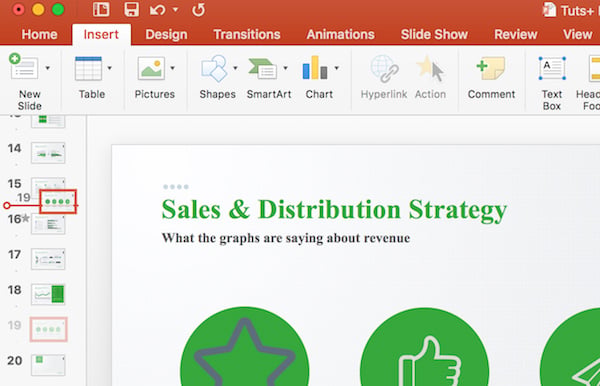600x386 pixels.
Task: Click the Undo arrow icon
Action: 157,10
